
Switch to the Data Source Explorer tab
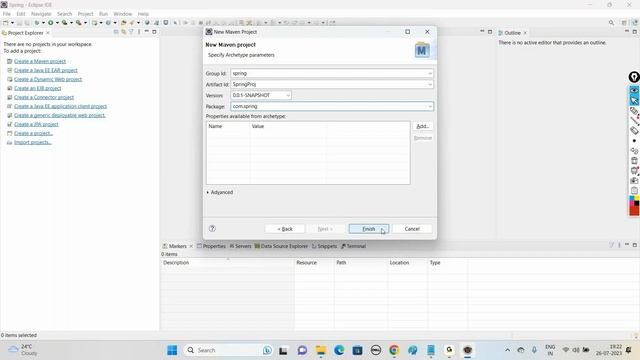[281, 246]
